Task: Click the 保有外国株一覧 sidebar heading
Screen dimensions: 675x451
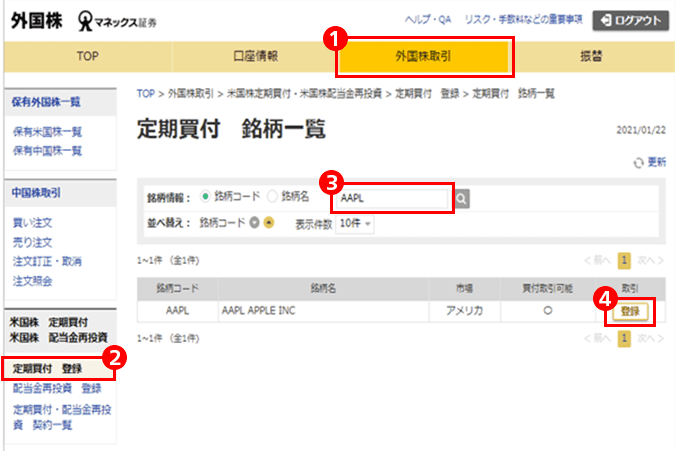Action: click(x=46, y=102)
